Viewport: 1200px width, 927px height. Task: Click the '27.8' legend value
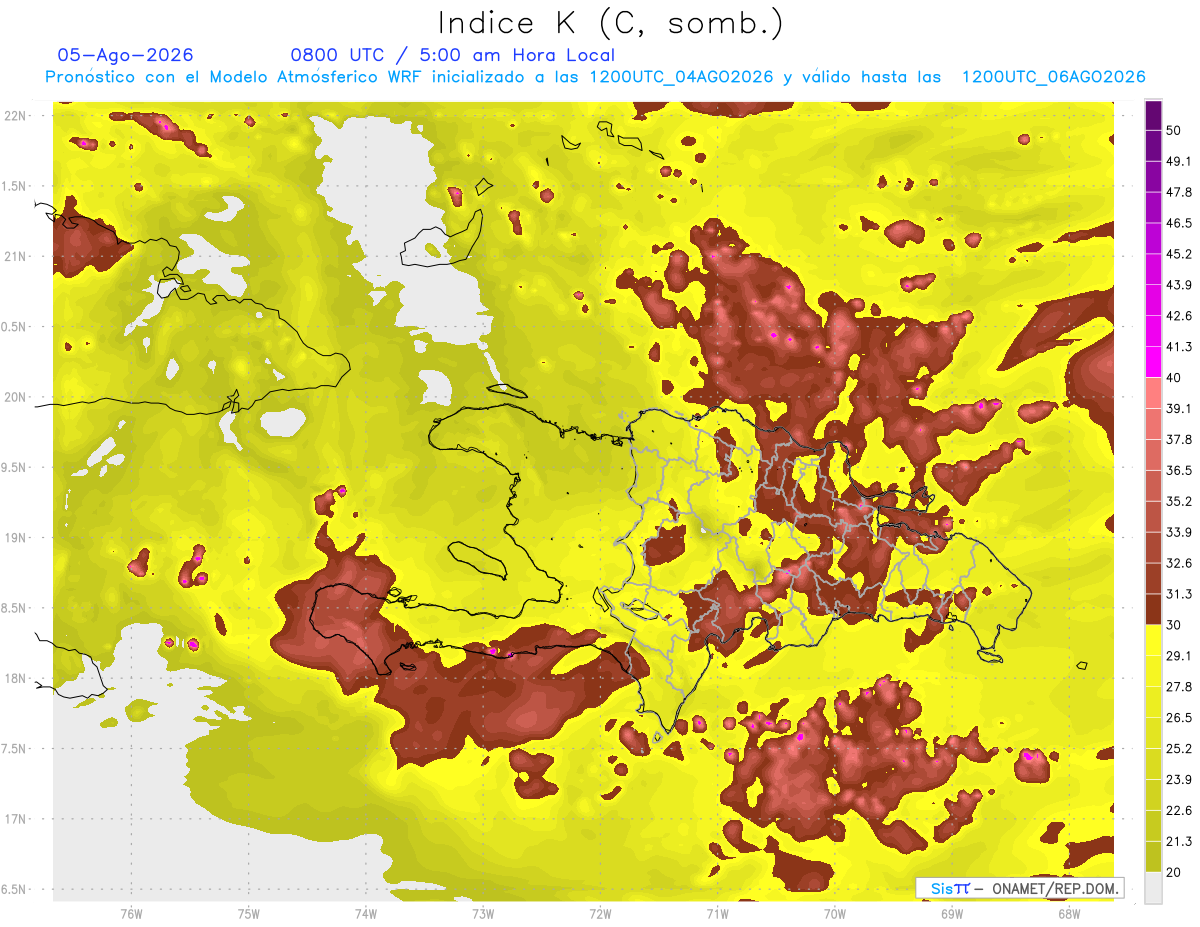coord(1178,687)
